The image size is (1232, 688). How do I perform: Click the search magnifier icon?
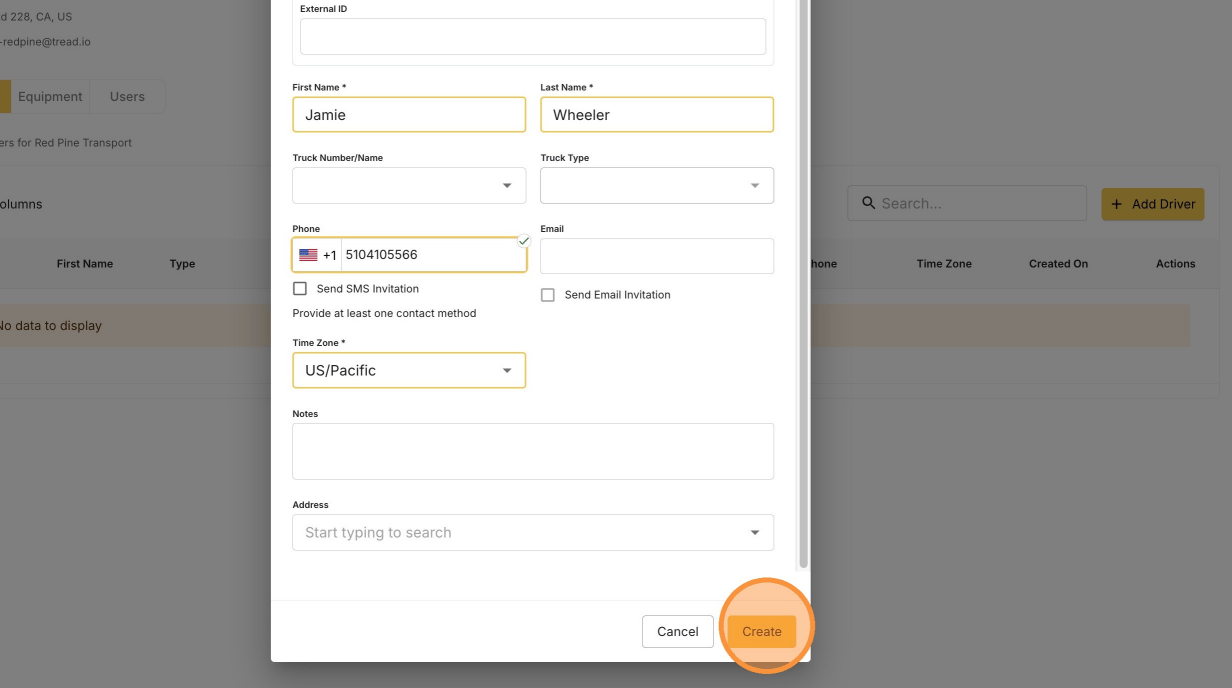[x=868, y=203]
